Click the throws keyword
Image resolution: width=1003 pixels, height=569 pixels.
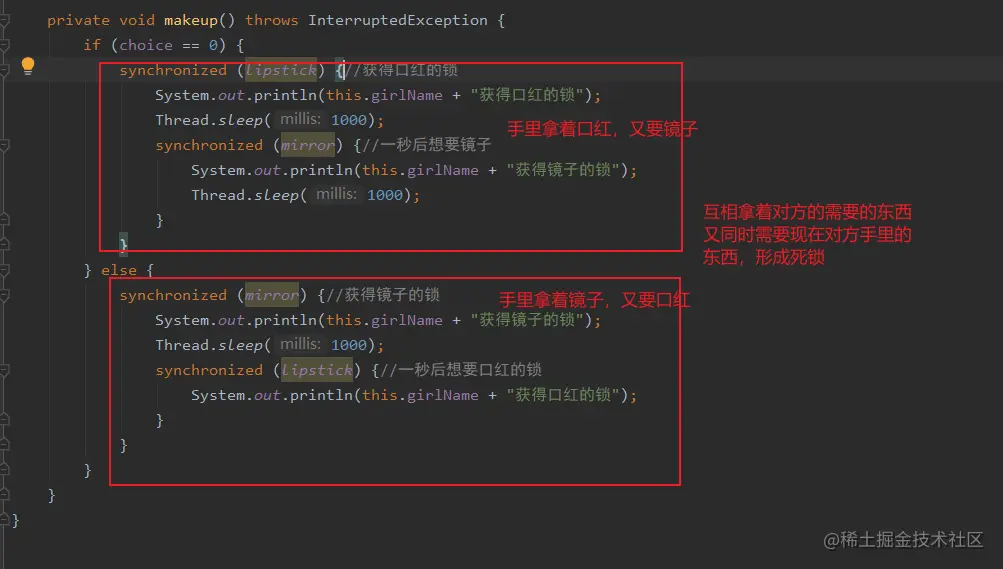coord(272,20)
